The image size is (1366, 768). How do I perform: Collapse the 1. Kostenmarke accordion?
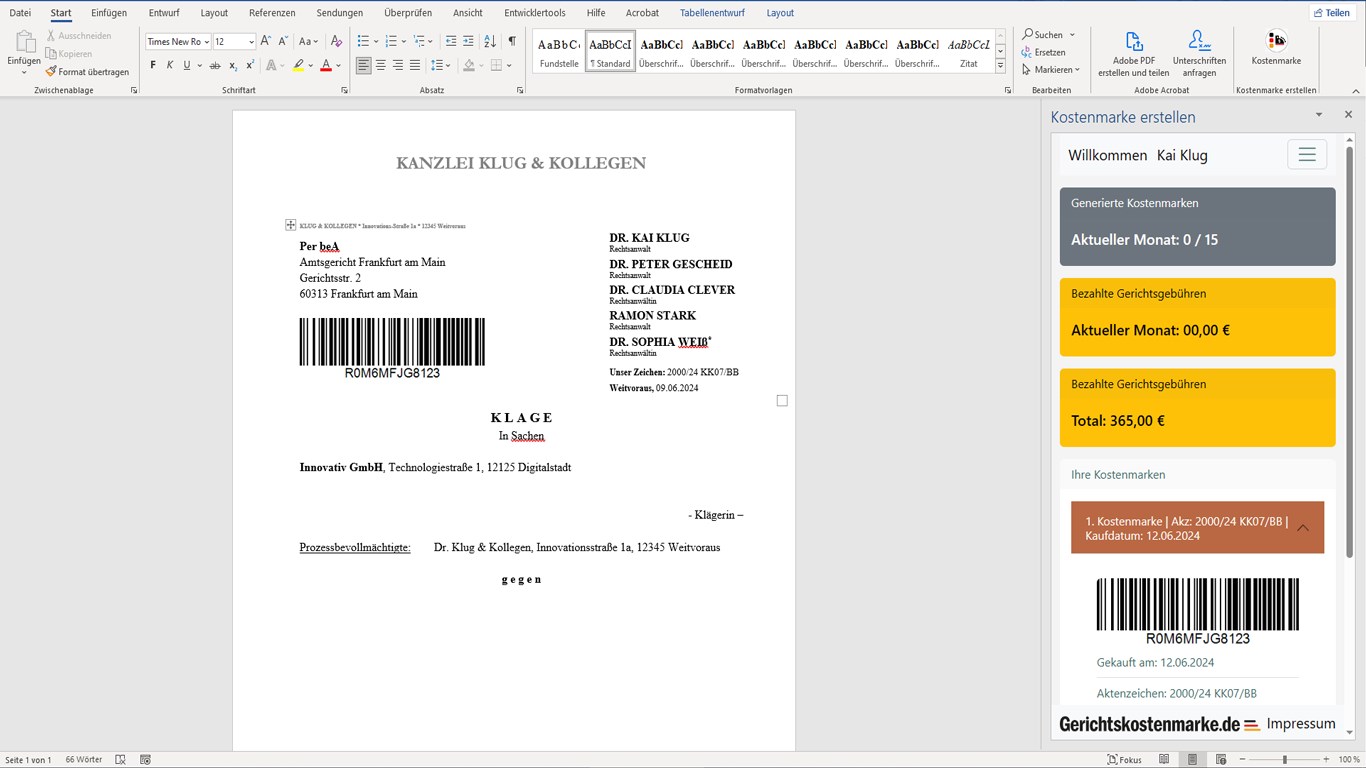pyautogui.click(x=1197, y=528)
